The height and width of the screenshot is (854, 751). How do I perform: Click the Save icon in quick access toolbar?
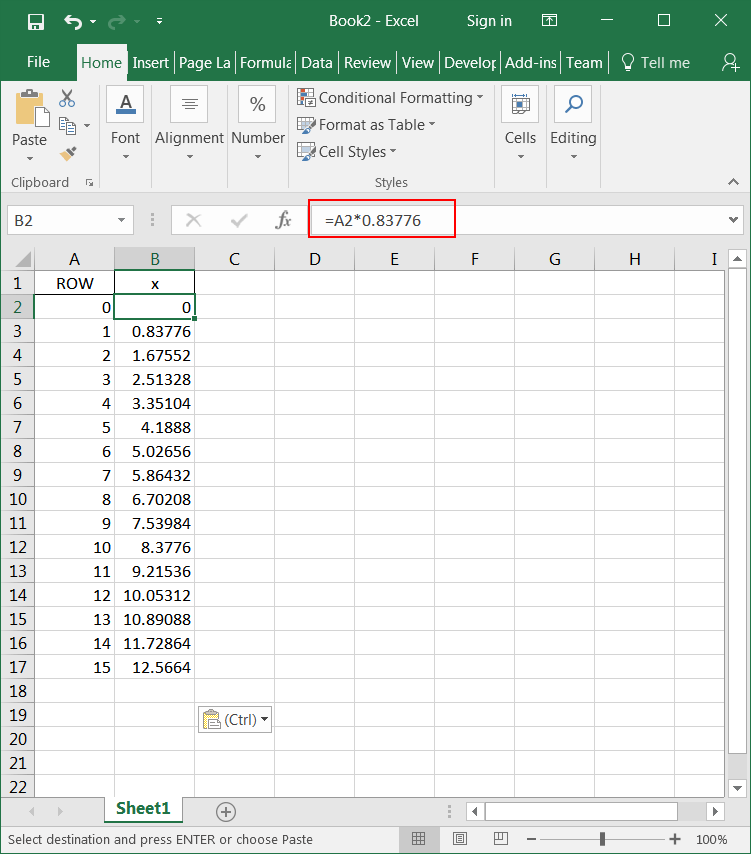pos(36,22)
